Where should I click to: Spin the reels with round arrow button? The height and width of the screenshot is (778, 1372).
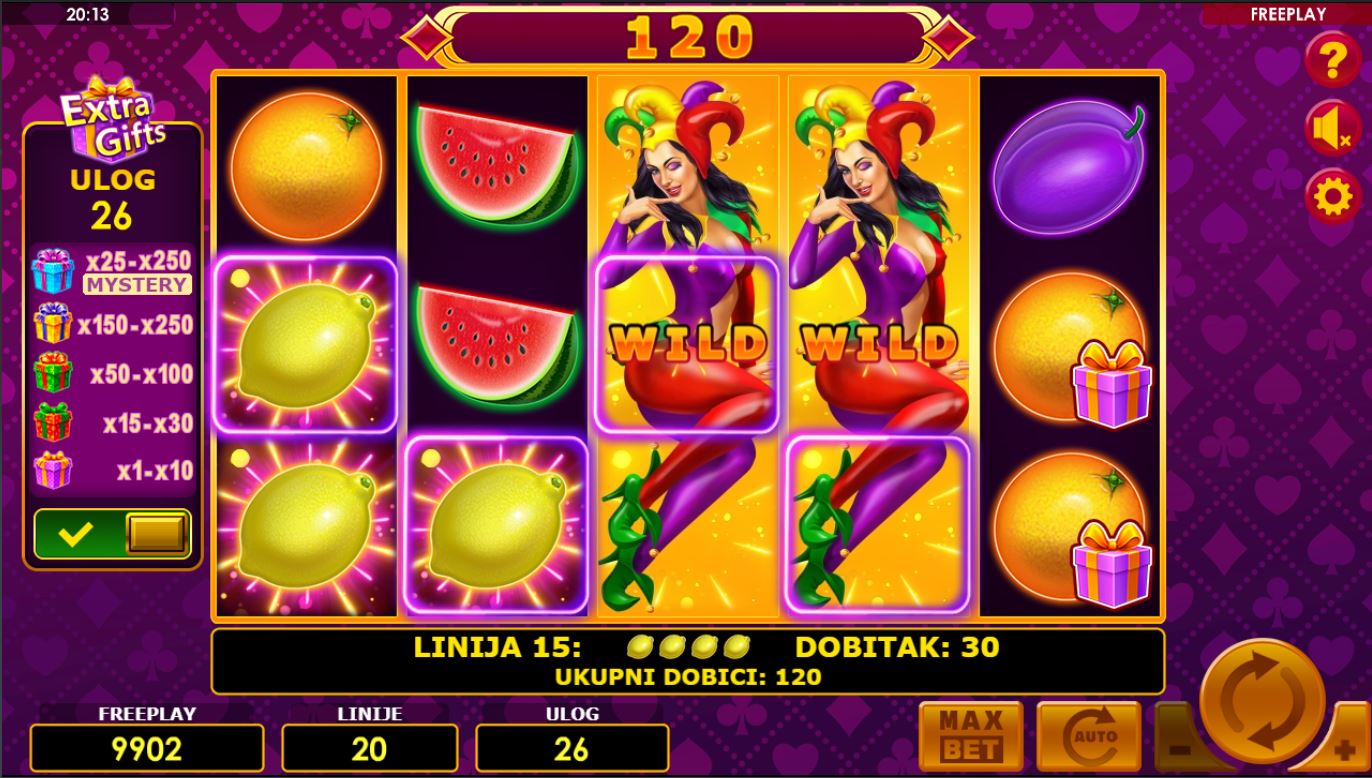[1262, 702]
